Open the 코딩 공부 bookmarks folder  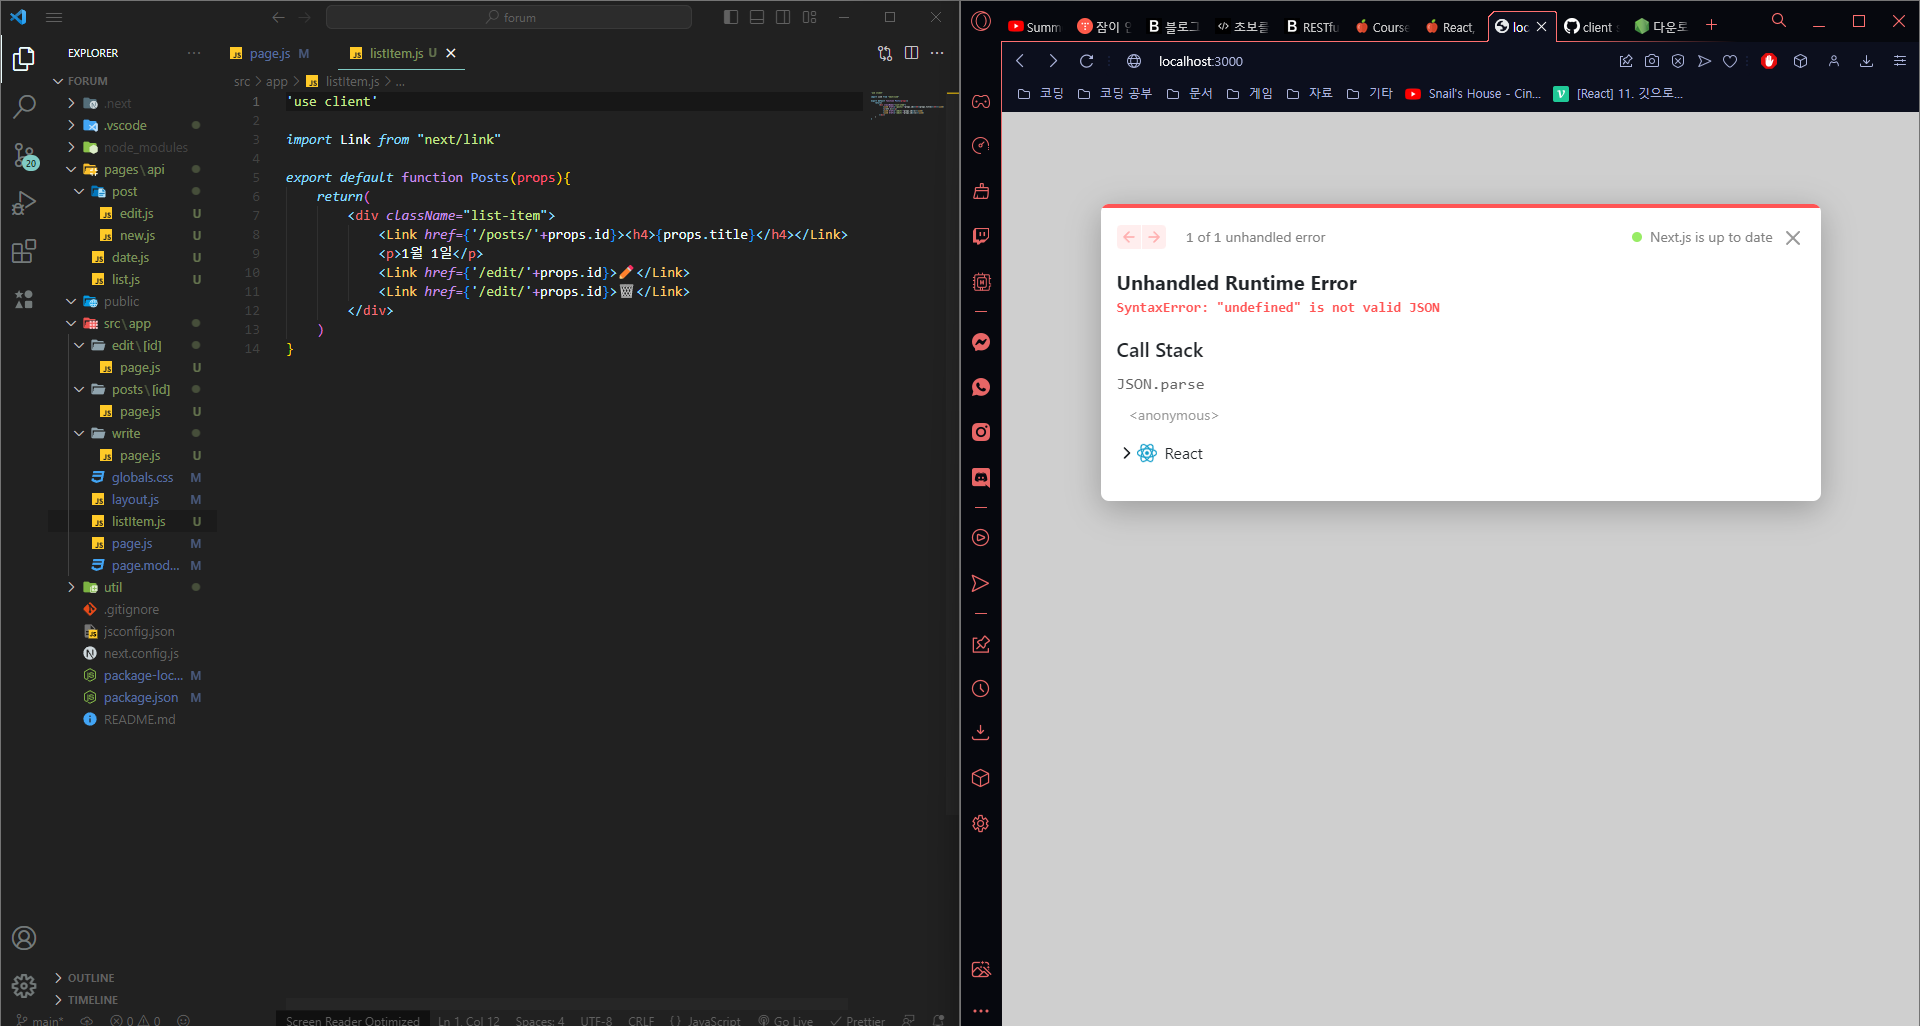click(x=1114, y=93)
